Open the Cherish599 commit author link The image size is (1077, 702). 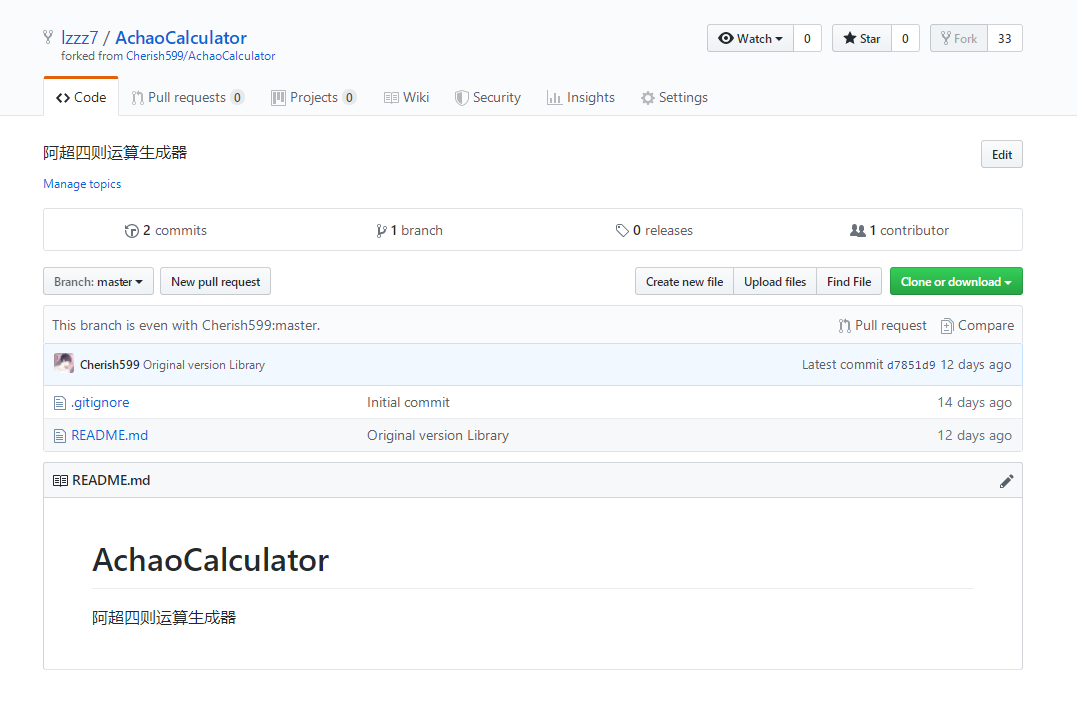pyautogui.click(x=109, y=365)
